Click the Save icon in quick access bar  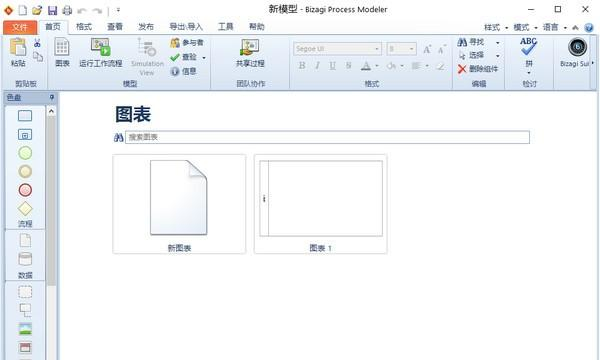pyautogui.click(x=52, y=10)
